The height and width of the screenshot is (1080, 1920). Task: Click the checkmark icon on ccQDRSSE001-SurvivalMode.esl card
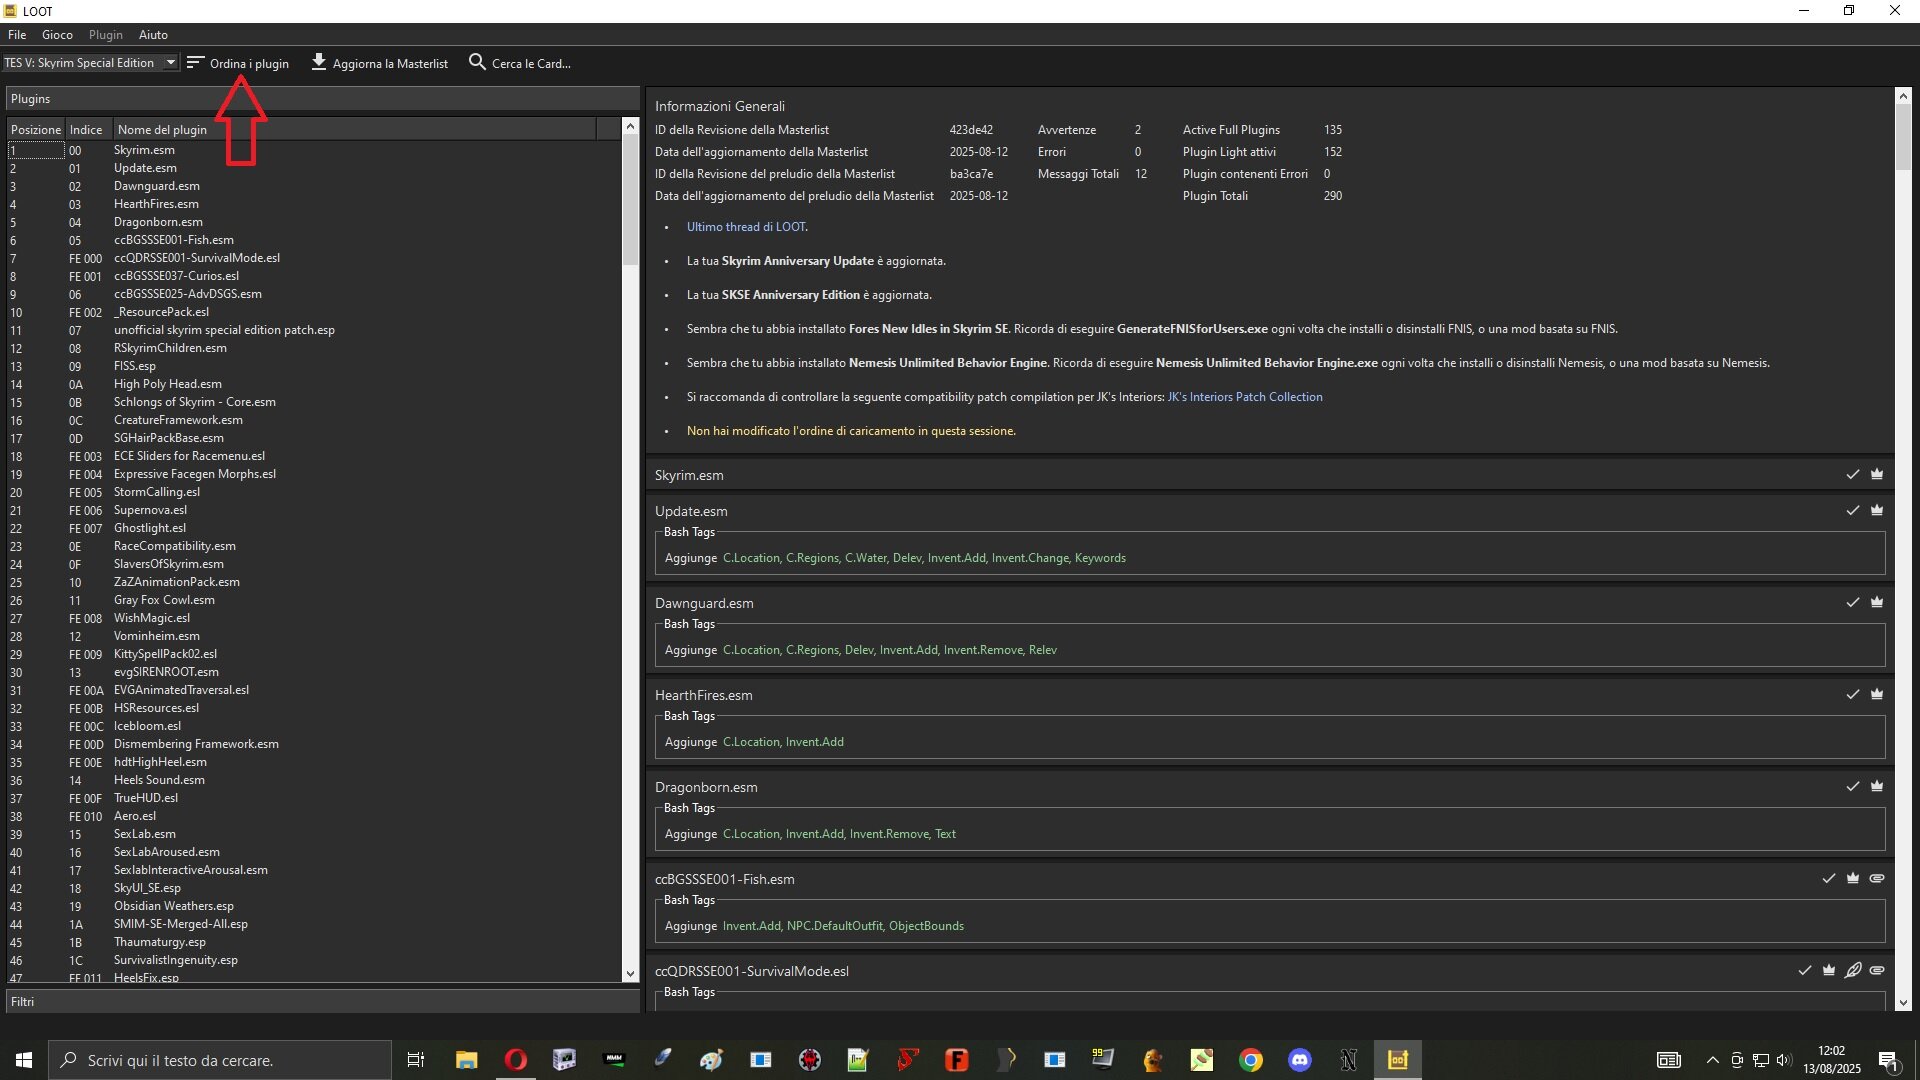click(1805, 971)
